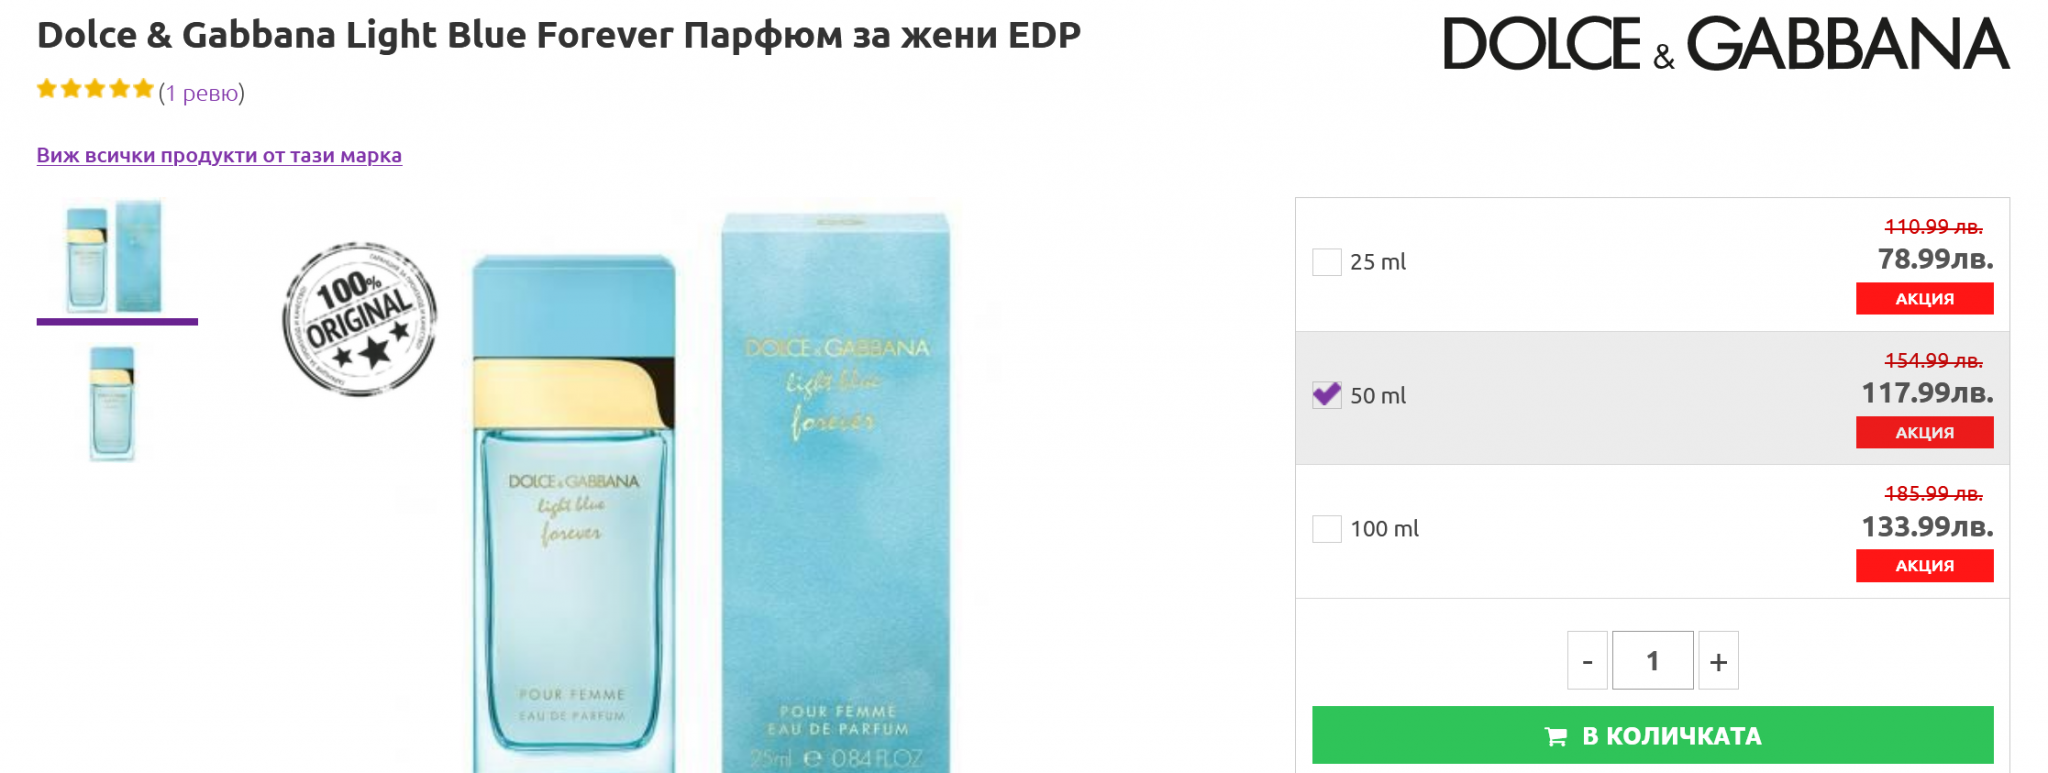Click the 100% Original stamp badge

point(360,319)
